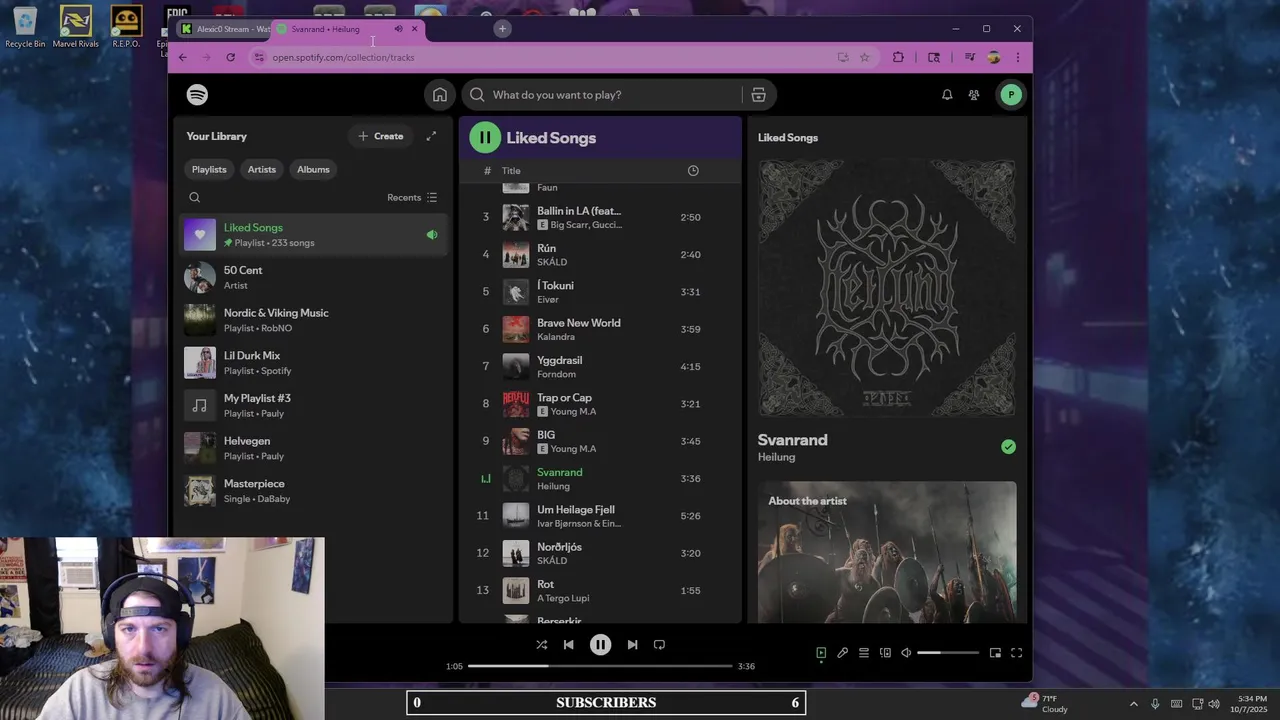Connect to a device
This screenshot has width=1280, height=720.
click(885, 653)
